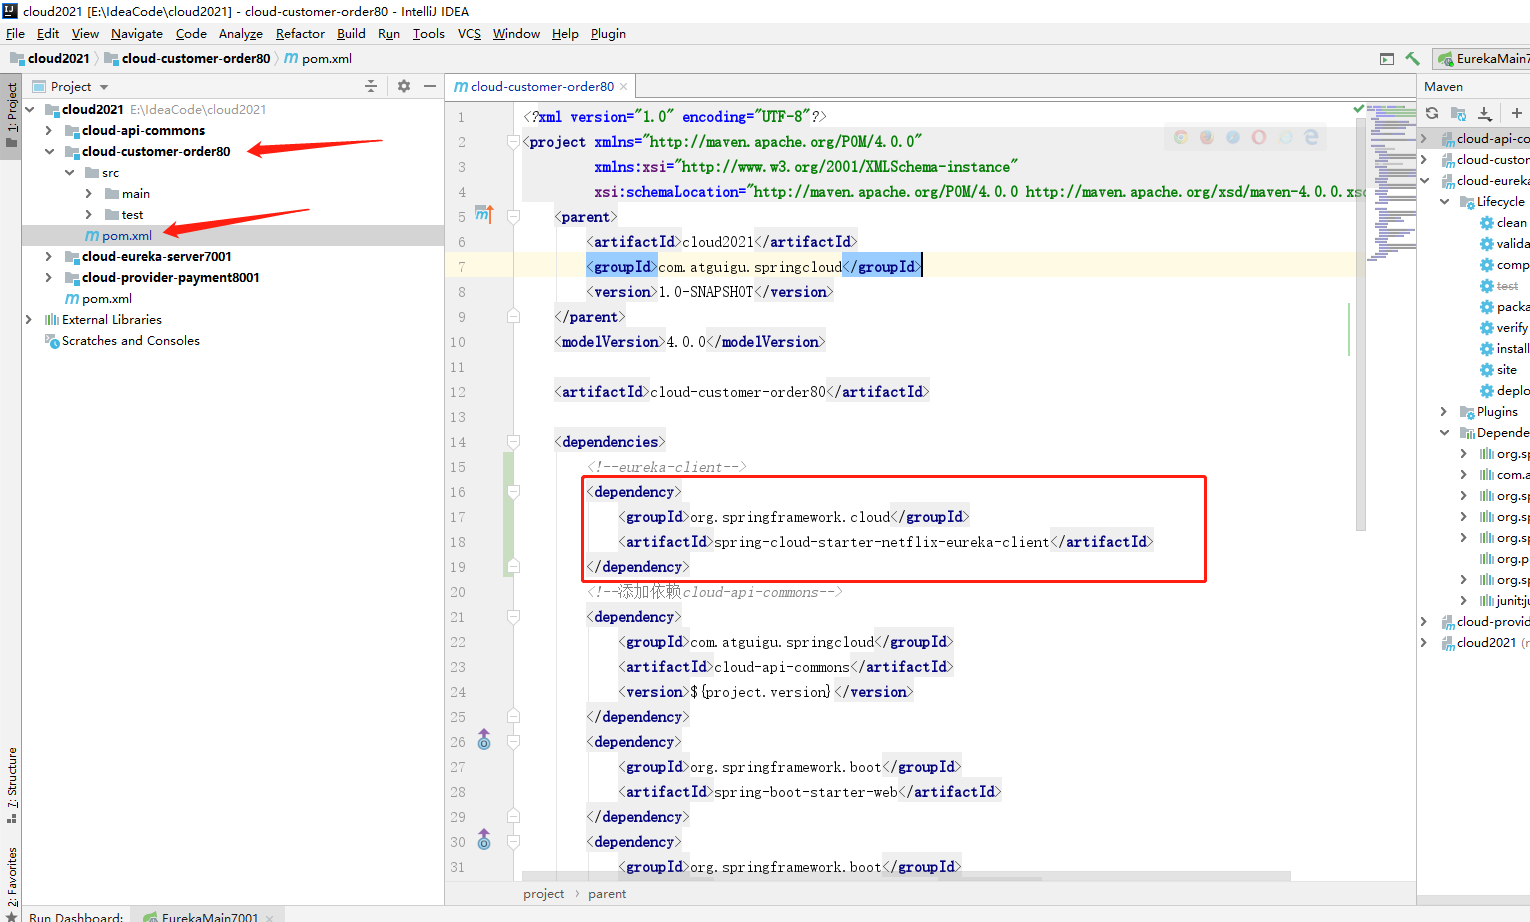Collapse the src folder
The width and height of the screenshot is (1530, 922).
pyautogui.click(x=69, y=173)
